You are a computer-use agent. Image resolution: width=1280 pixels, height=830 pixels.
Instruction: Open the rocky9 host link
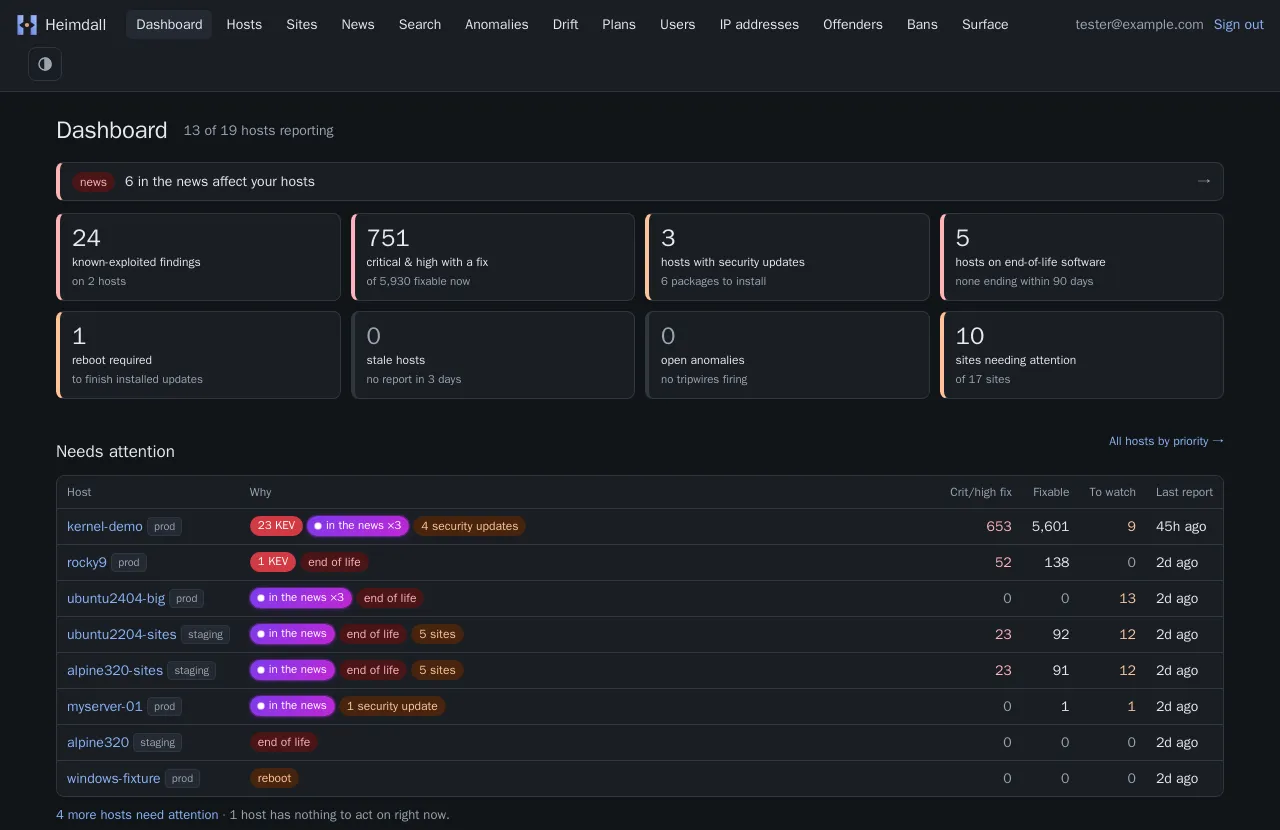[87, 562]
